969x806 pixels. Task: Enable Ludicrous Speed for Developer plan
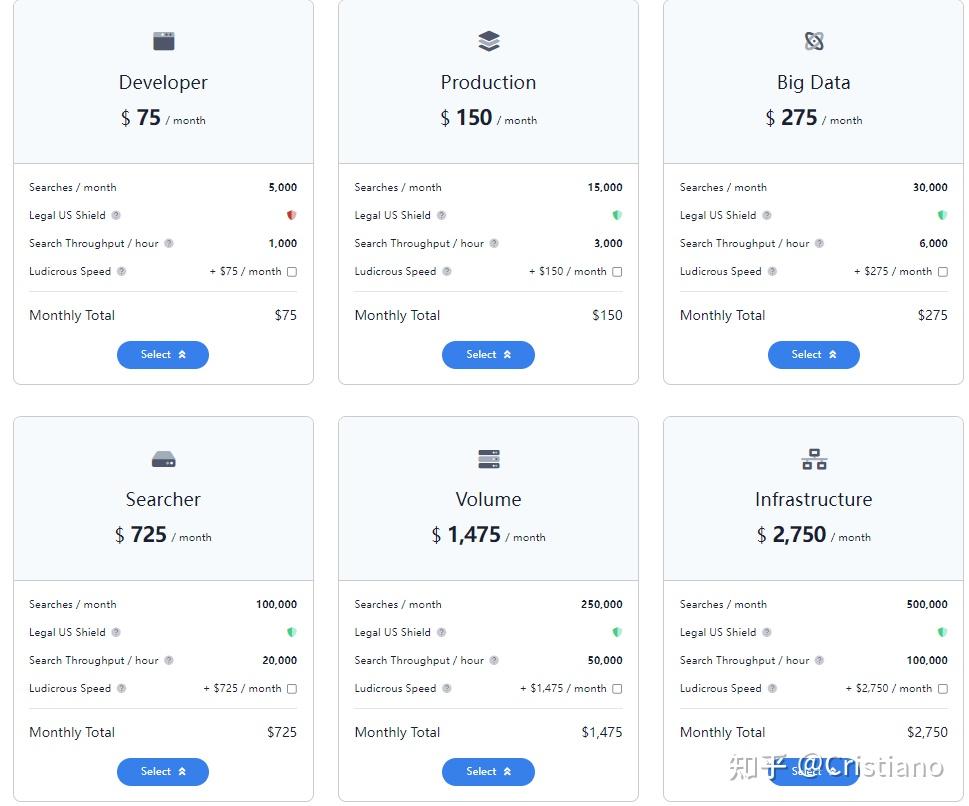[292, 272]
